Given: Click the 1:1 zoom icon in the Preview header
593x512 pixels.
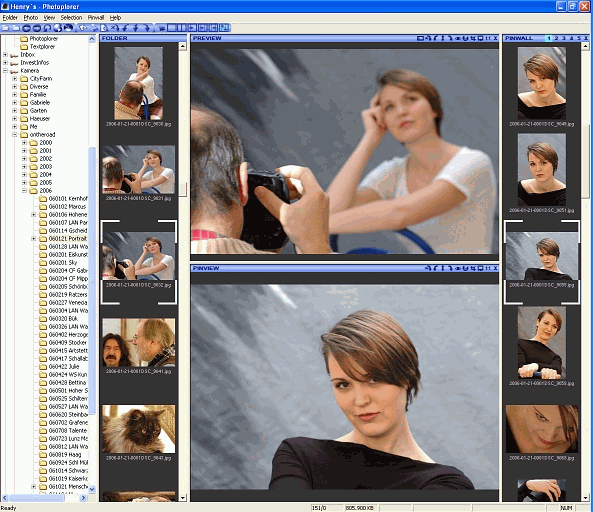Looking at the screenshot, I should [488, 38].
